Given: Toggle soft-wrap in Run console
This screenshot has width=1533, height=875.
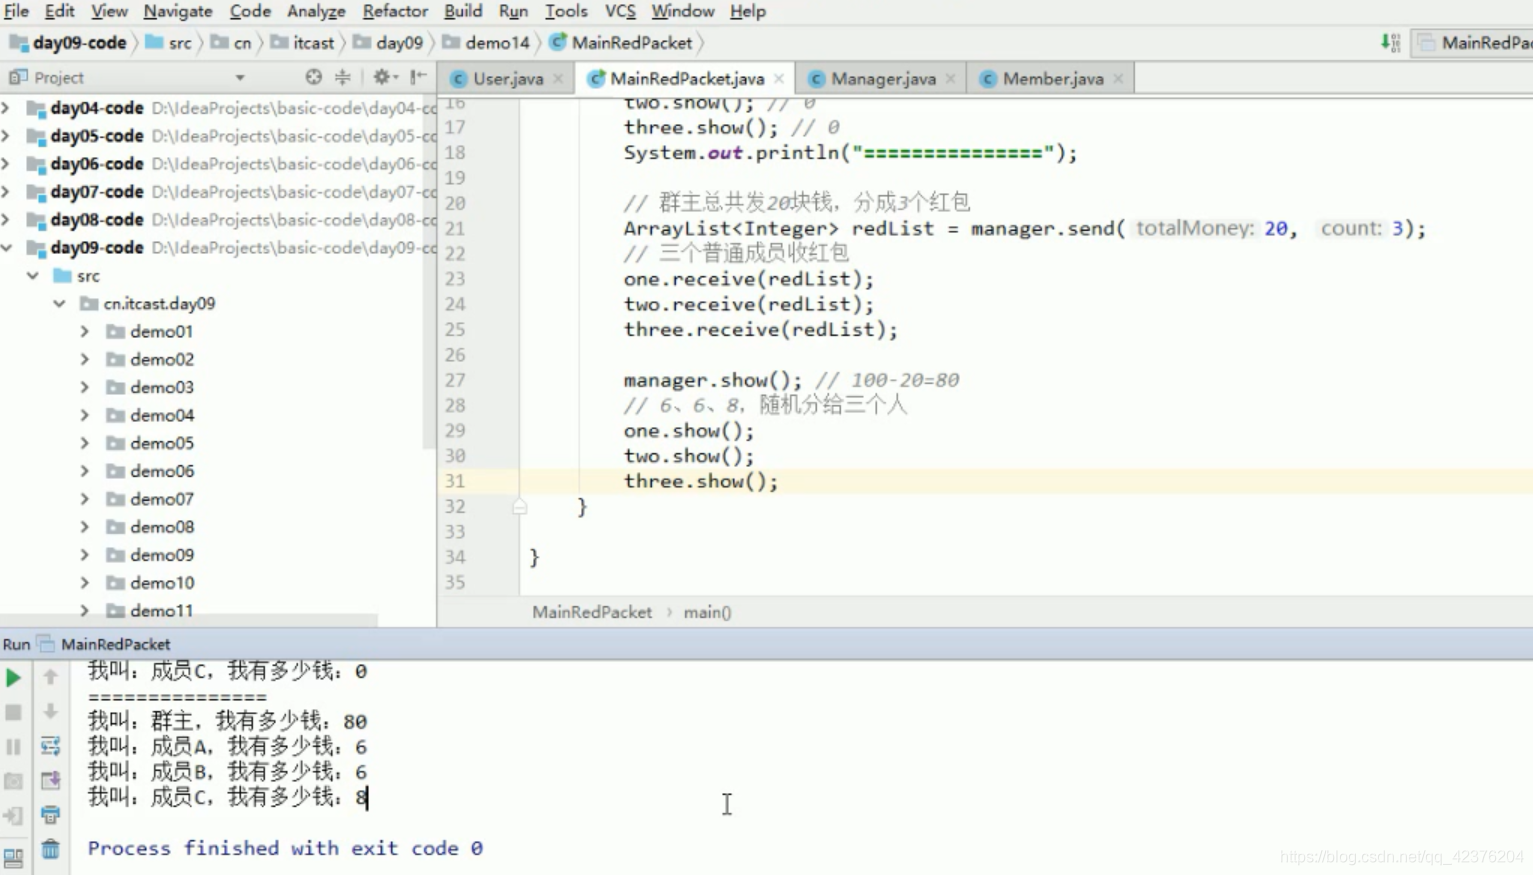Looking at the screenshot, I should click(50, 746).
